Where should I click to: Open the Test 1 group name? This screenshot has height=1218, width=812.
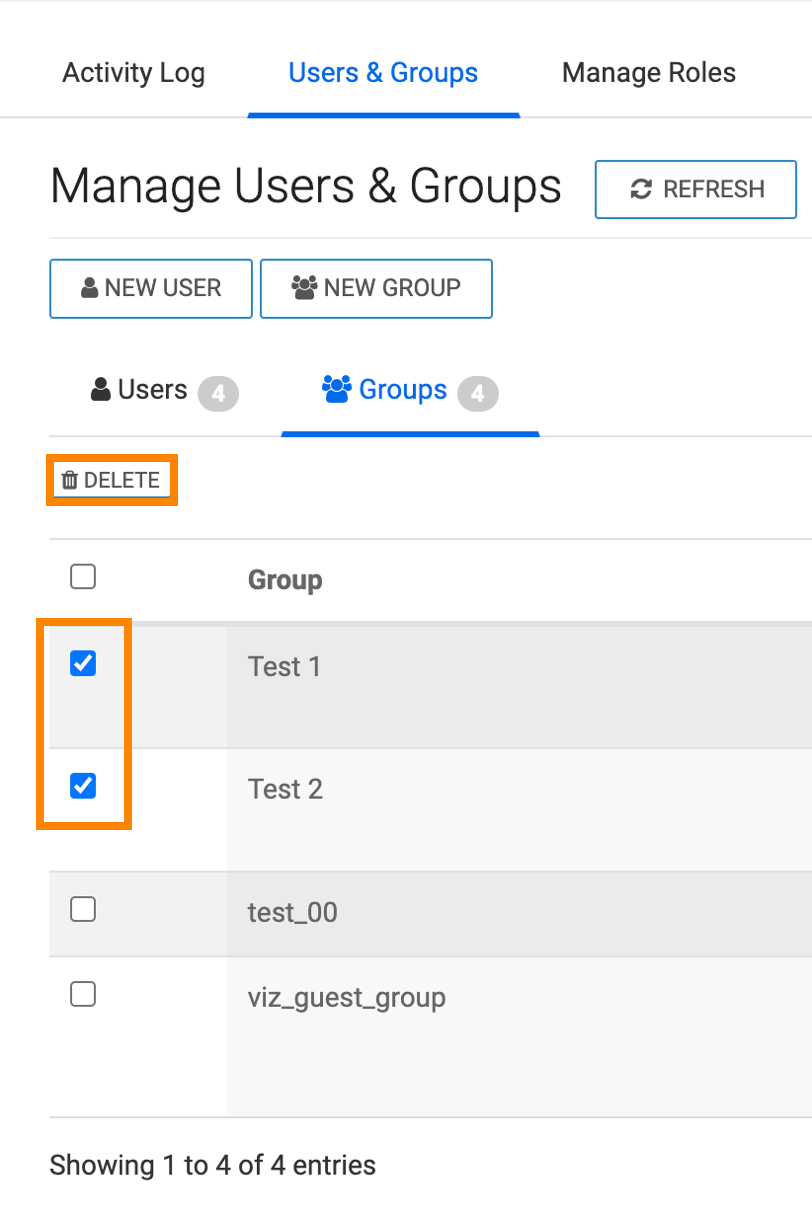pos(284,667)
